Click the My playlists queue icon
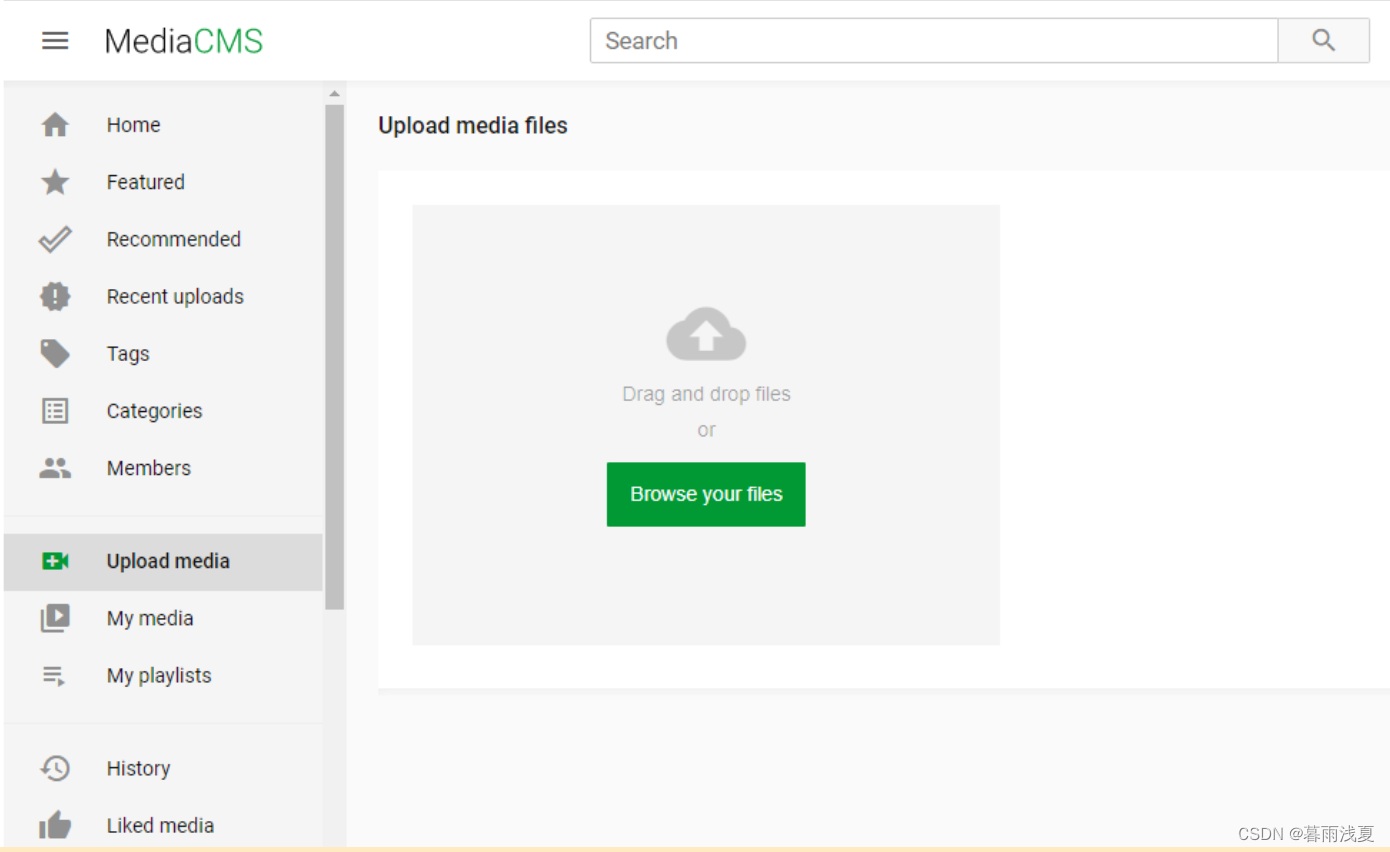The height and width of the screenshot is (852, 1390). pyautogui.click(x=55, y=676)
